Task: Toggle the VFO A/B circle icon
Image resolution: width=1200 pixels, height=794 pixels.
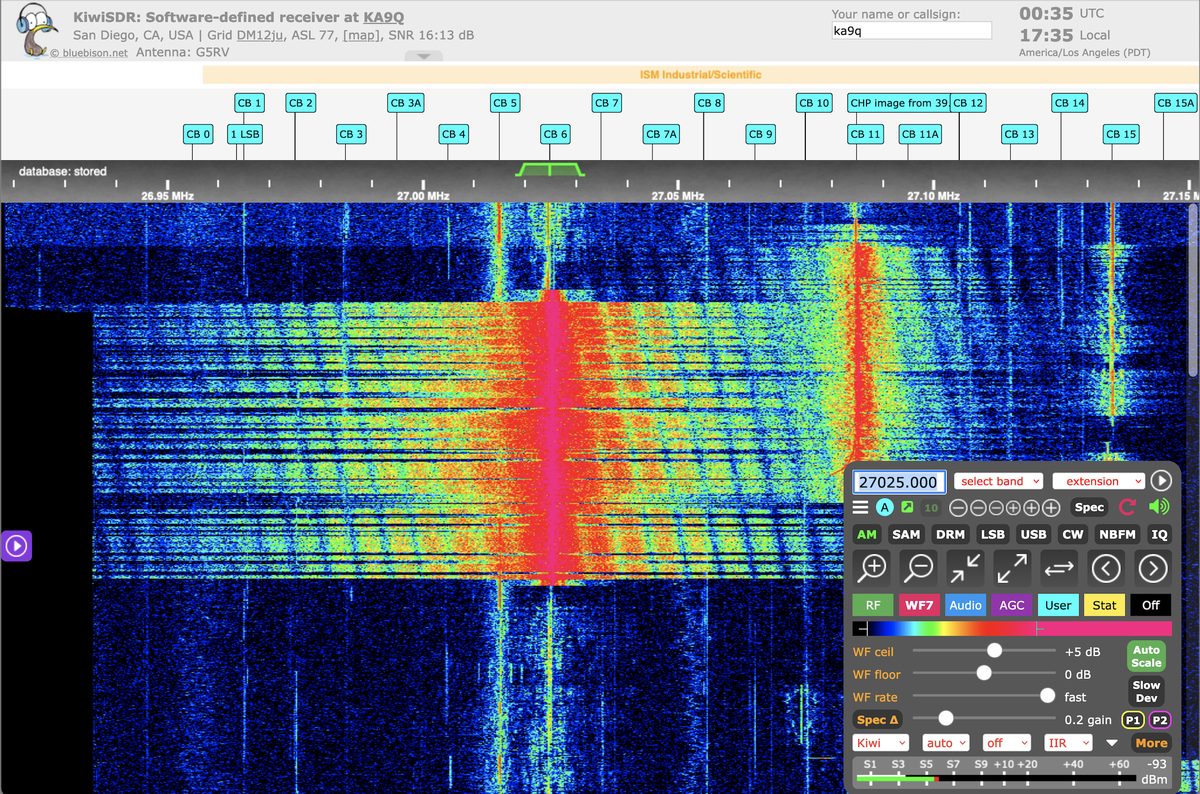Action: [884, 508]
